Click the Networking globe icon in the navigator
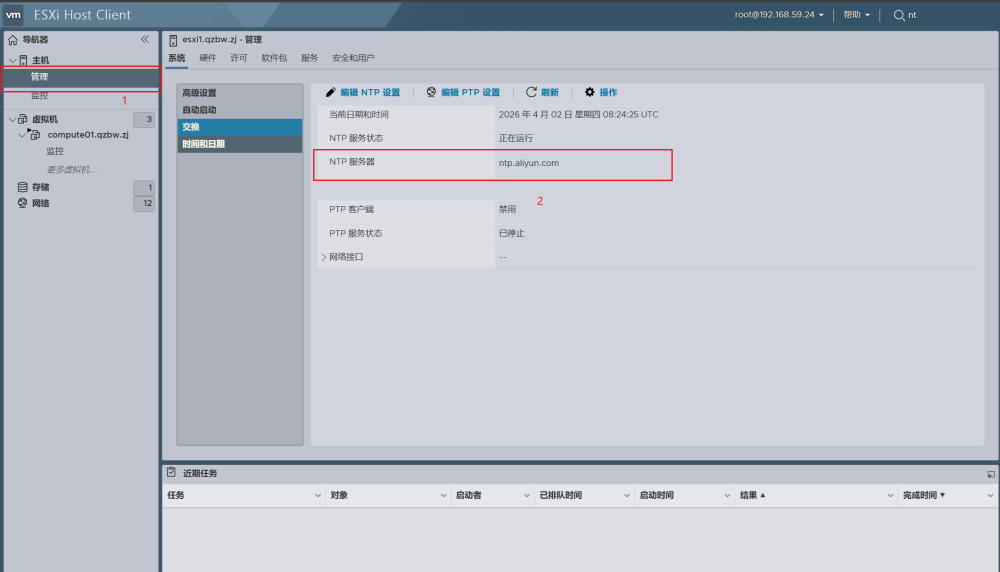 coord(22,203)
